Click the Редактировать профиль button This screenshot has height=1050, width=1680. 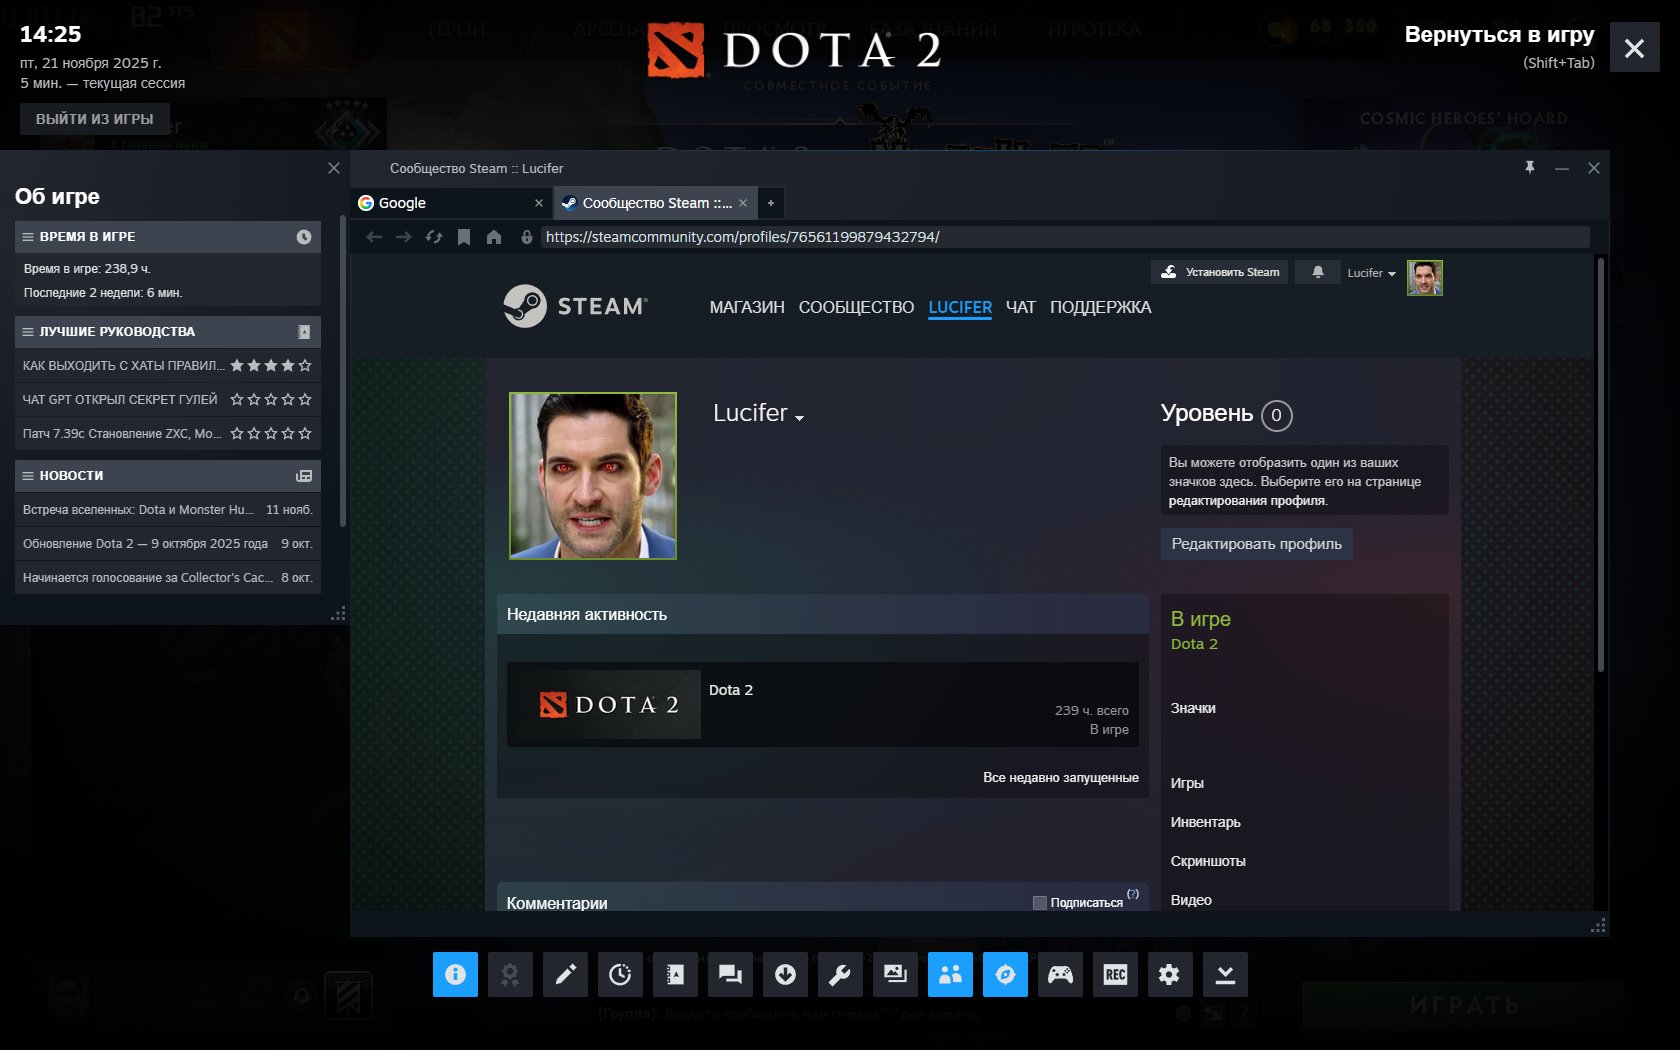pos(1256,544)
